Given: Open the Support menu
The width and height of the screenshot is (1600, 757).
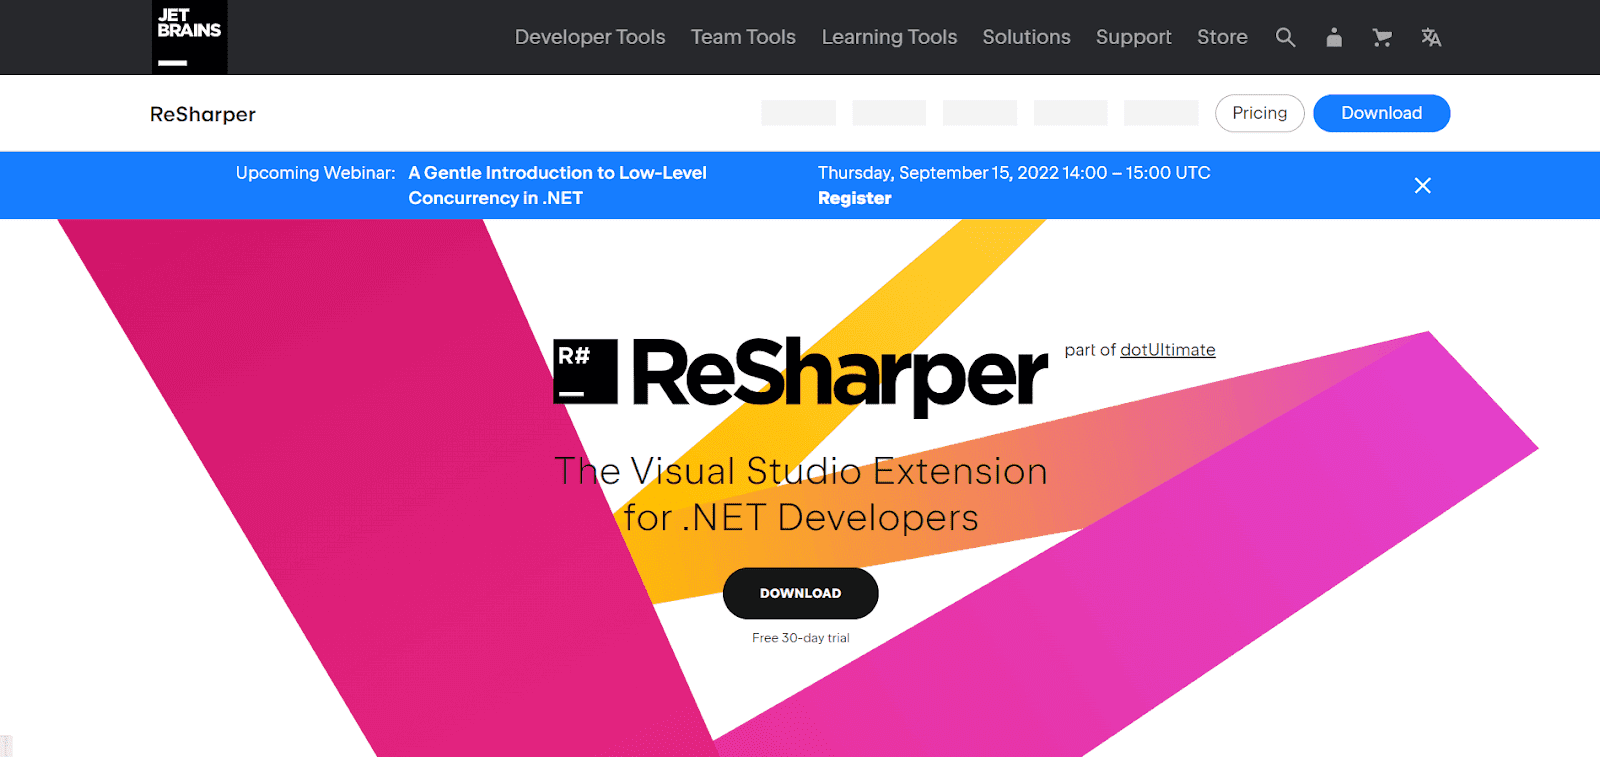Looking at the screenshot, I should pyautogui.click(x=1133, y=37).
